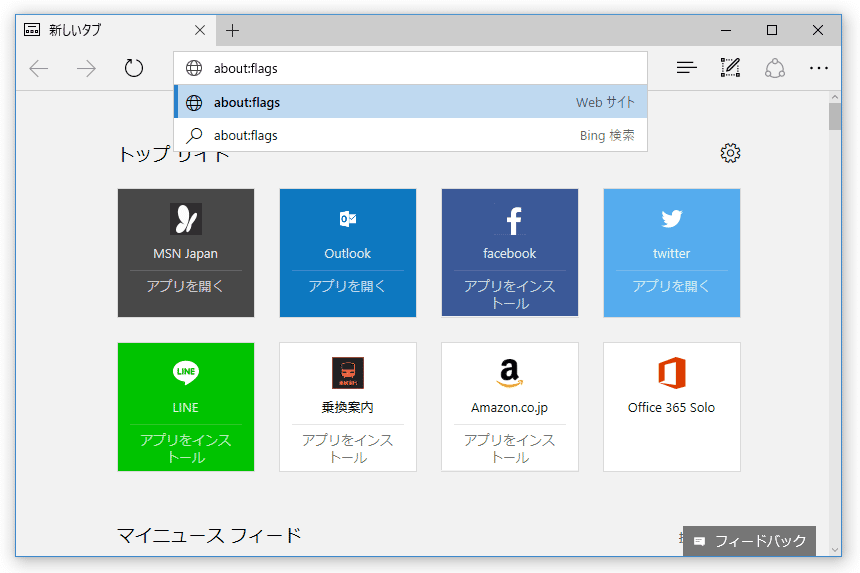This screenshot has height=573, width=860.
Task: Click magnifier icon of Bing suggestion
Action: (194, 135)
